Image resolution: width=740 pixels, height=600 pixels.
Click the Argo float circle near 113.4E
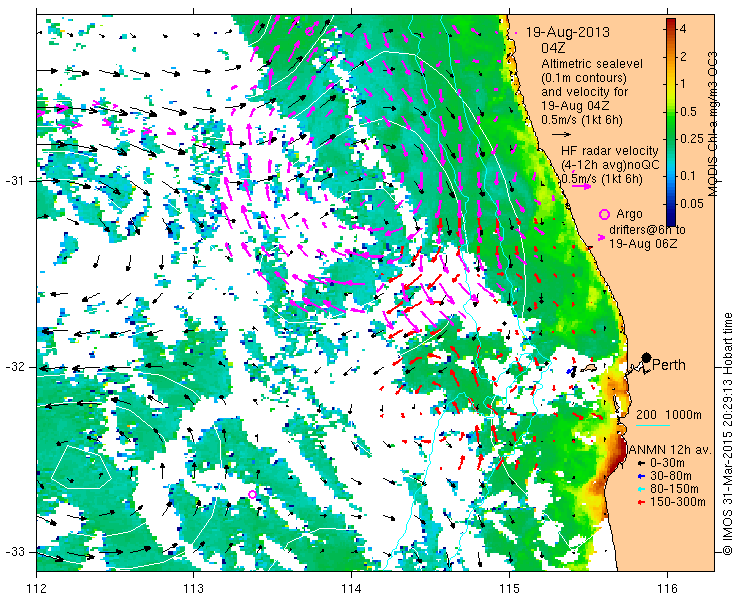click(x=252, y=494)
